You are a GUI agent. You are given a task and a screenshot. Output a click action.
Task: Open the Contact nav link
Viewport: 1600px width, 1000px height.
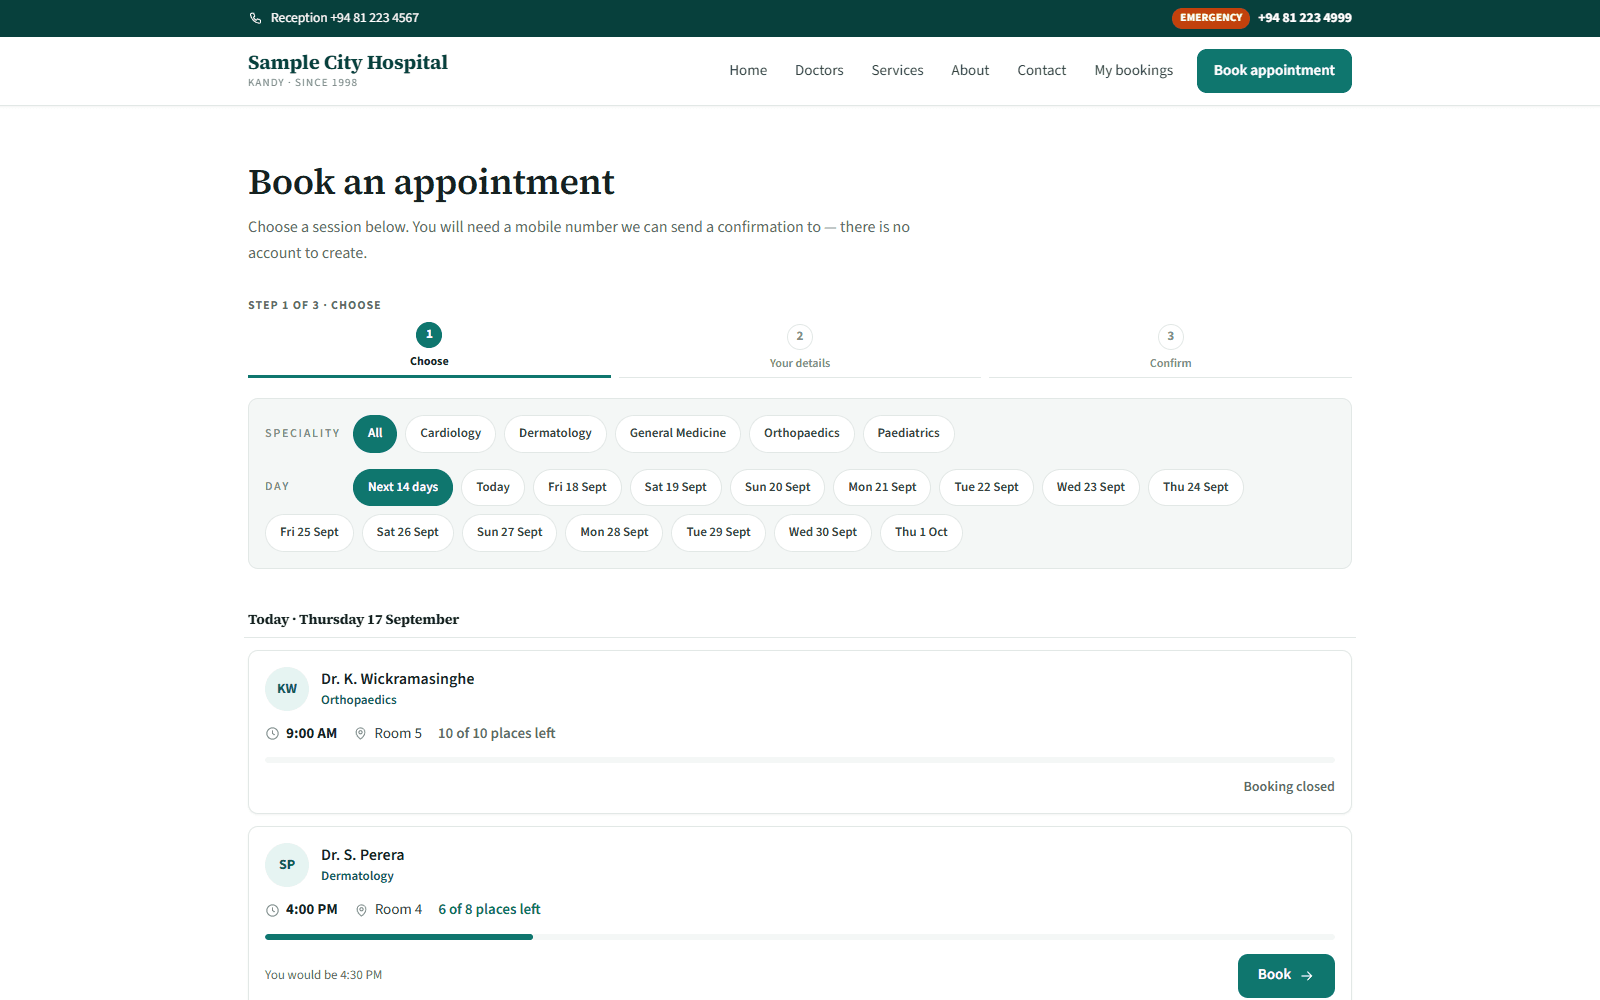[1041, 71]
